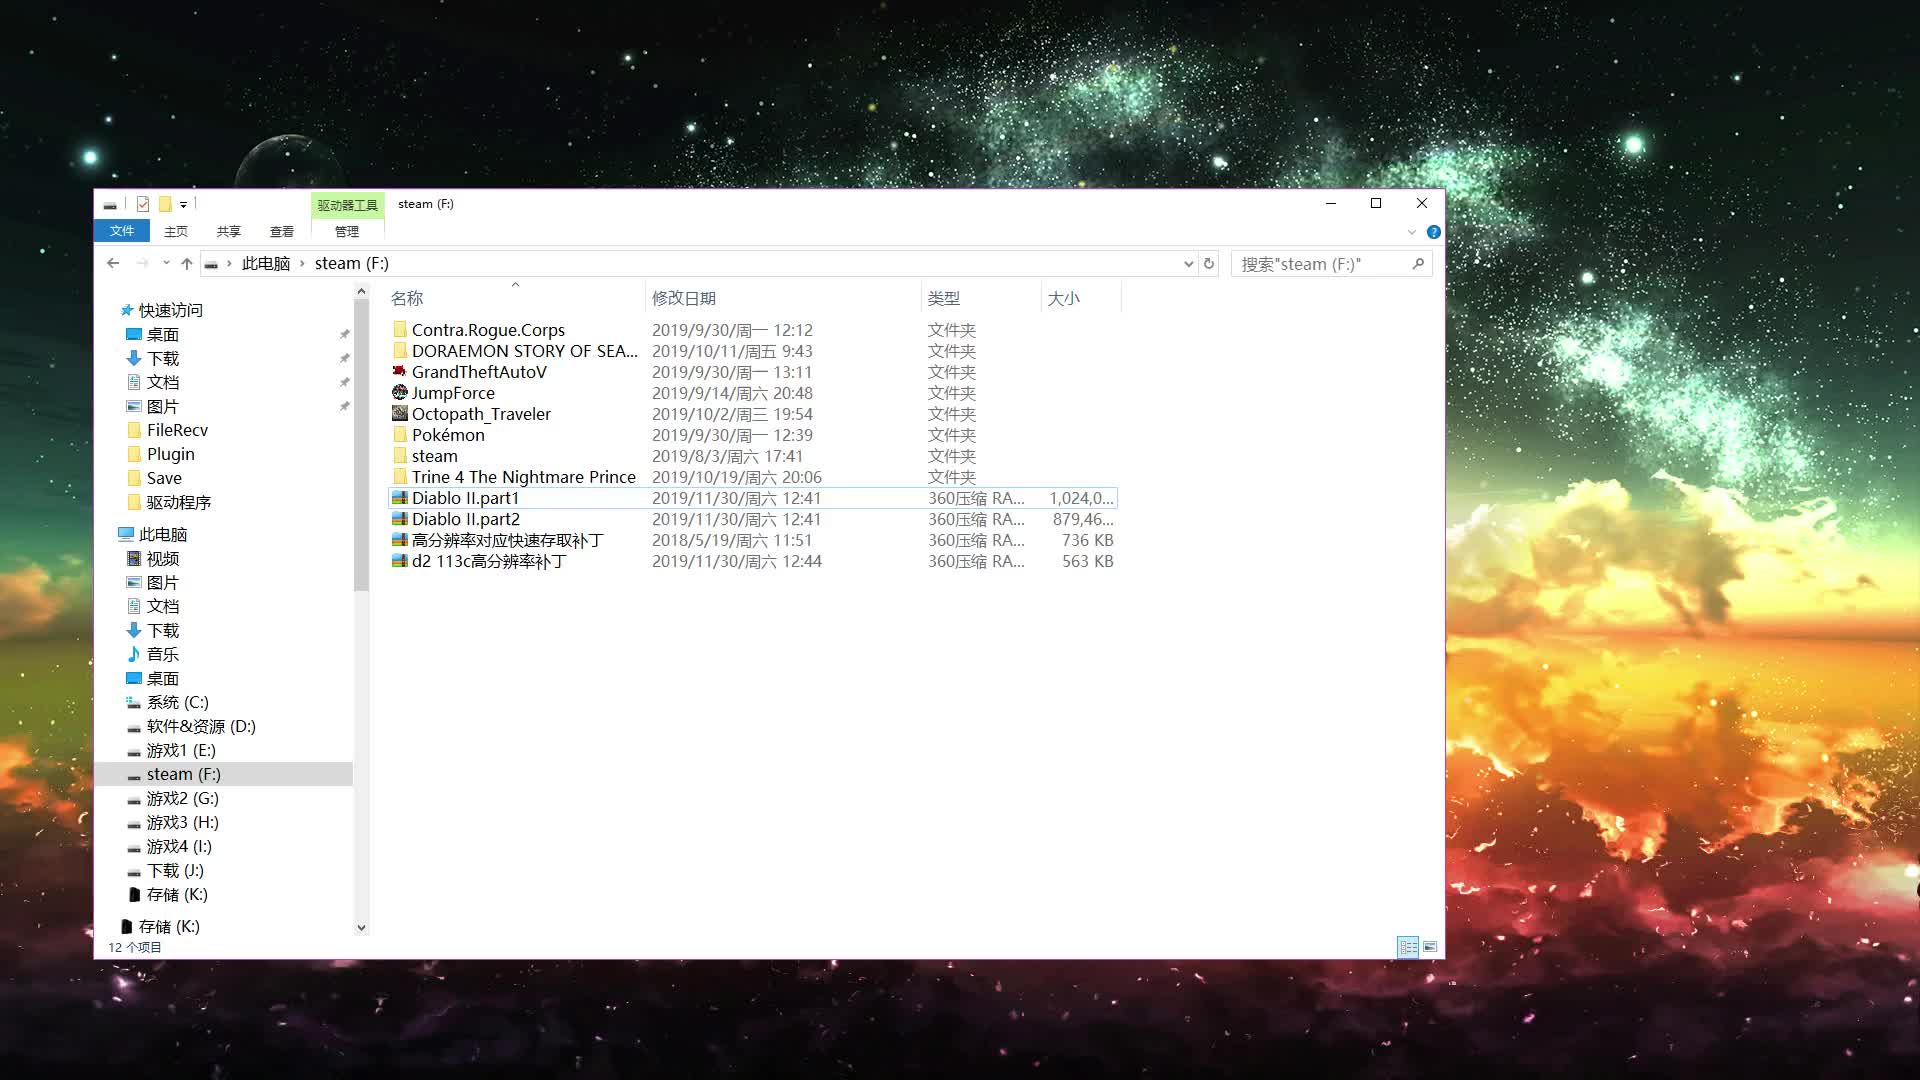
Task: Open pinned 下载 under quick access
Action: [162, 358]
